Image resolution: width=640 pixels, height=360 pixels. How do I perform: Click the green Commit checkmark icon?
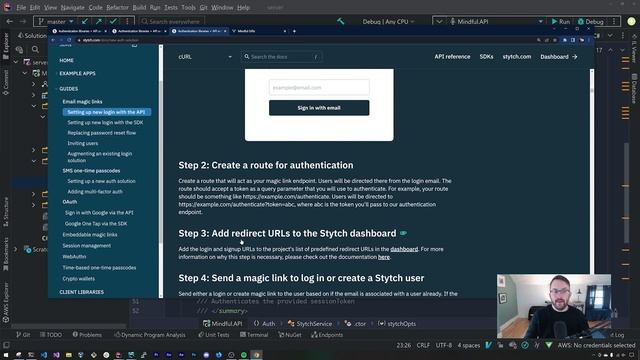113,21
